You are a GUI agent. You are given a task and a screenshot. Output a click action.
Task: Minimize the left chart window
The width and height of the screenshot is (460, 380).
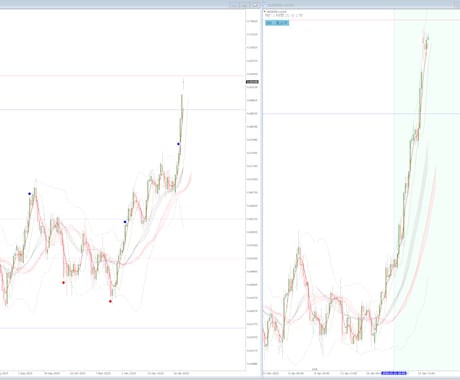pyautogui.click(x=234, y=5)
